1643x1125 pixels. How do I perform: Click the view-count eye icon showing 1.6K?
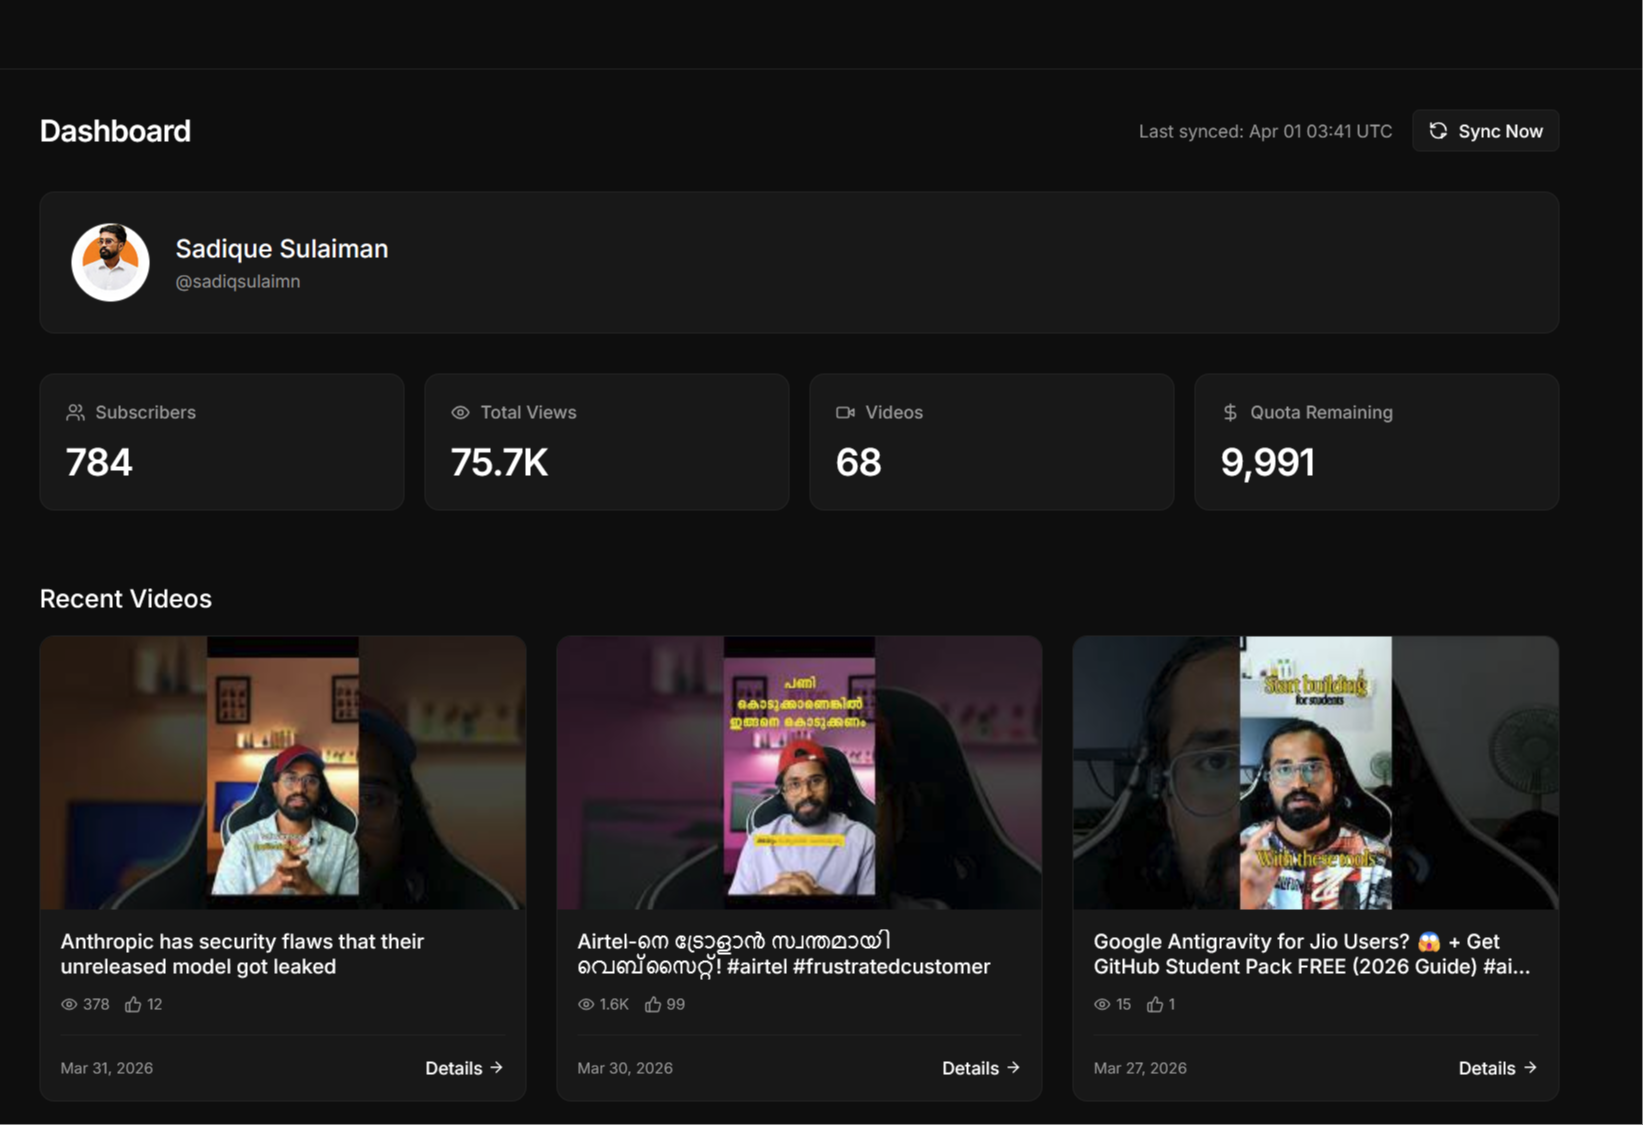point(584,1004)
